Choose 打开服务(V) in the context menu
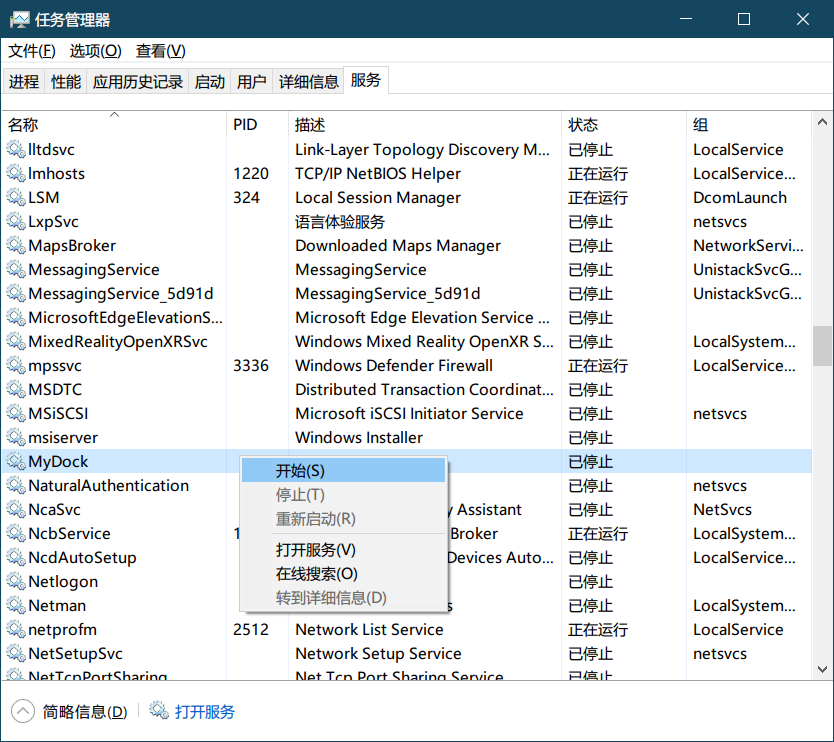 point(343,549)
